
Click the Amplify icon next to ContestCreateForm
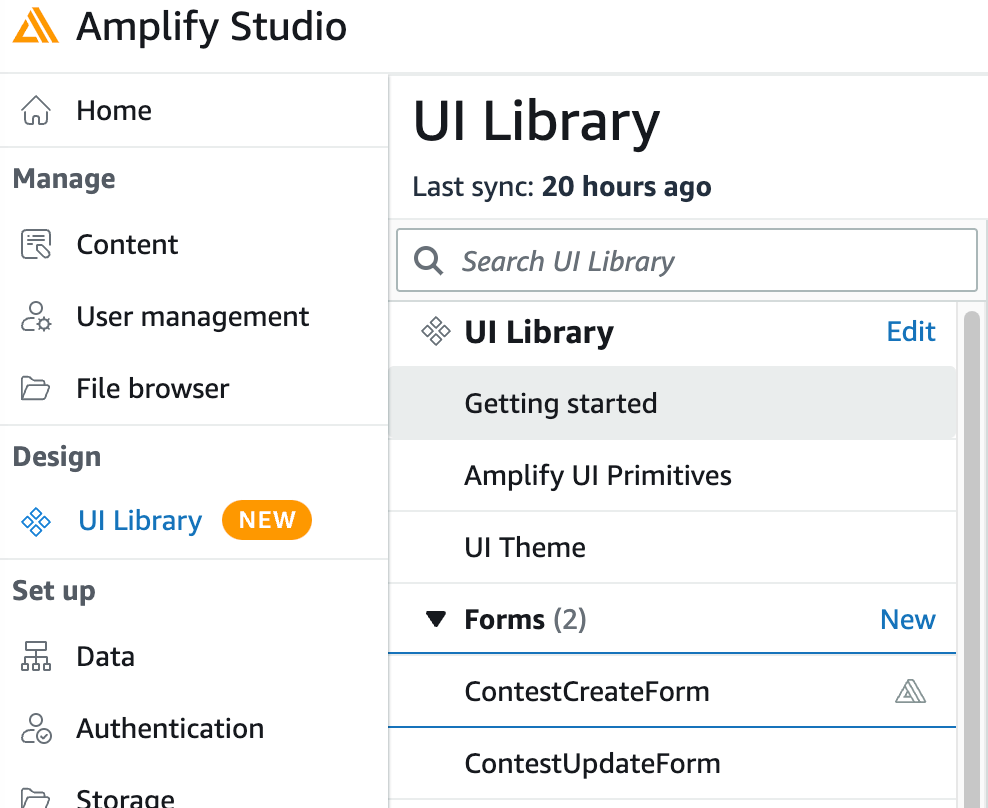click(910, 690)
